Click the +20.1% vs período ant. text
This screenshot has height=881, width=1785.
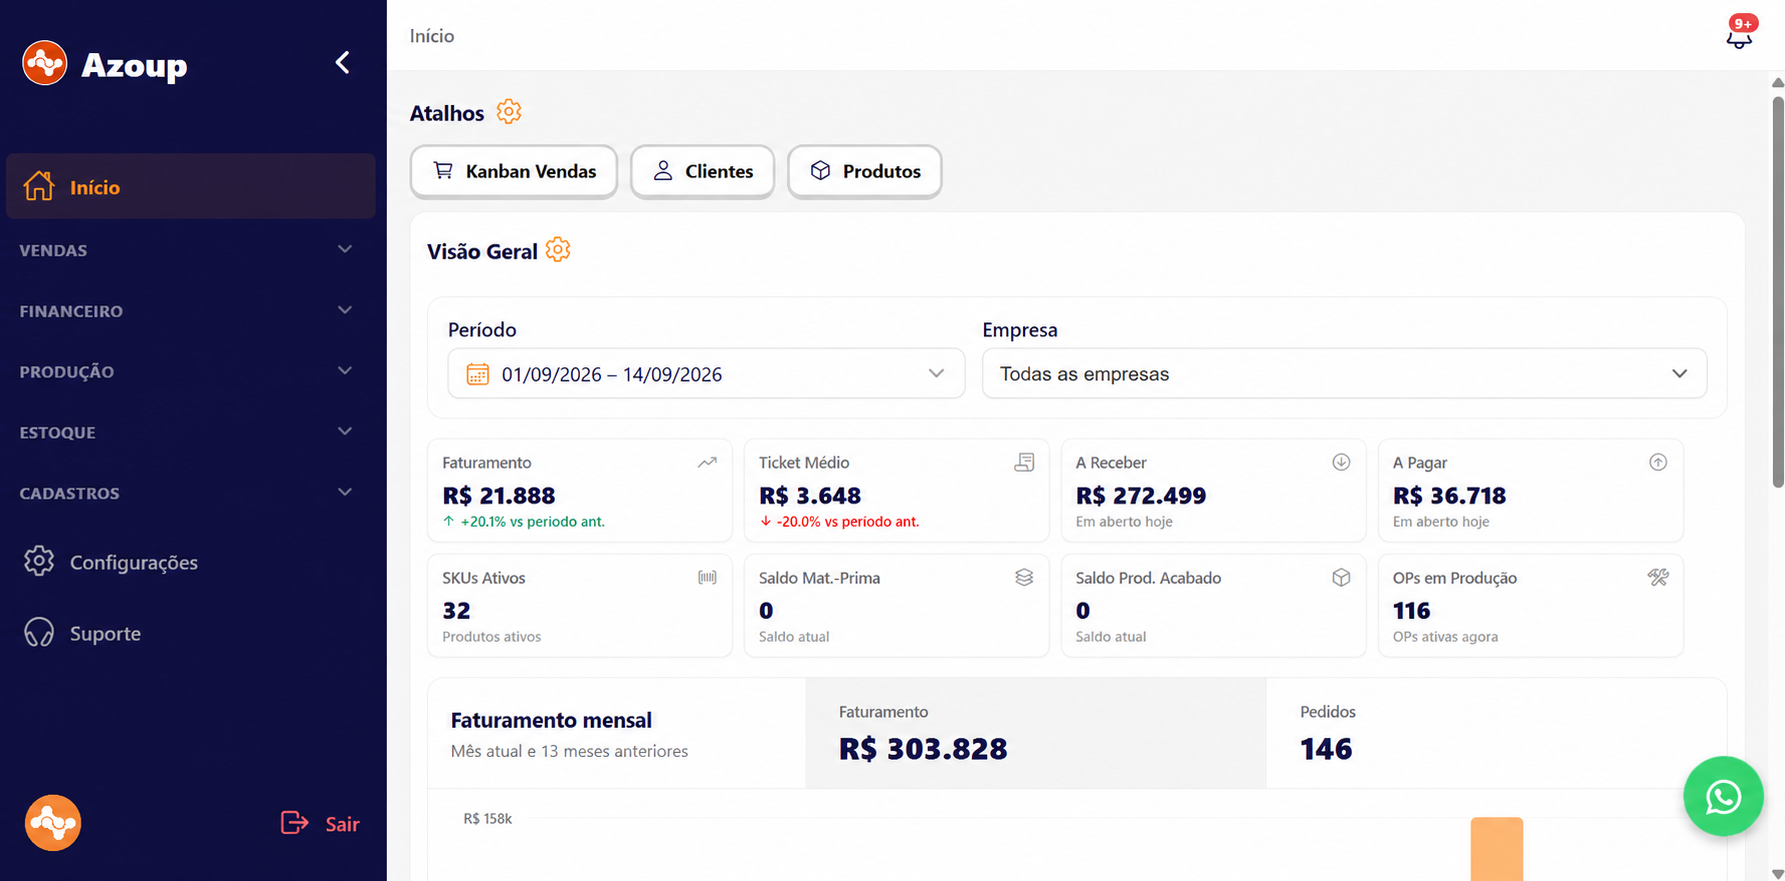point(533,521)
